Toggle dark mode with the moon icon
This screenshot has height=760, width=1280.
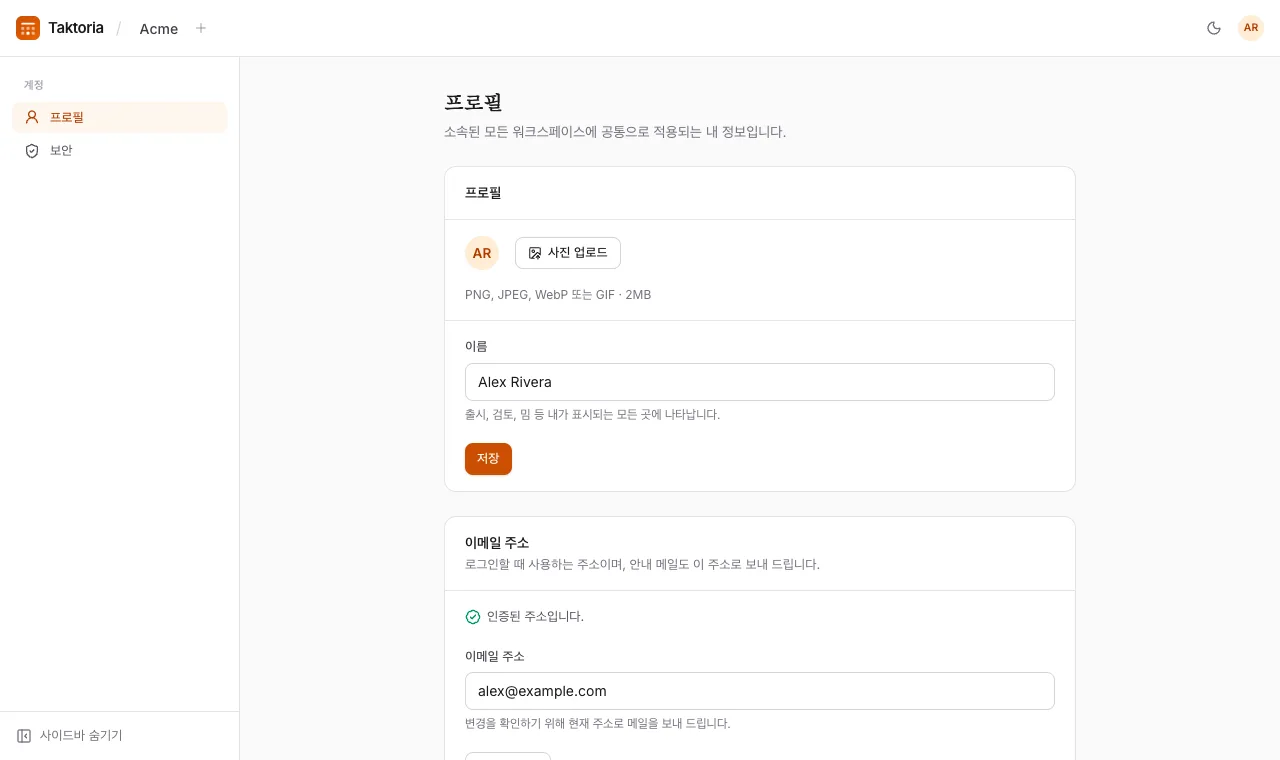coord(1214,28)
